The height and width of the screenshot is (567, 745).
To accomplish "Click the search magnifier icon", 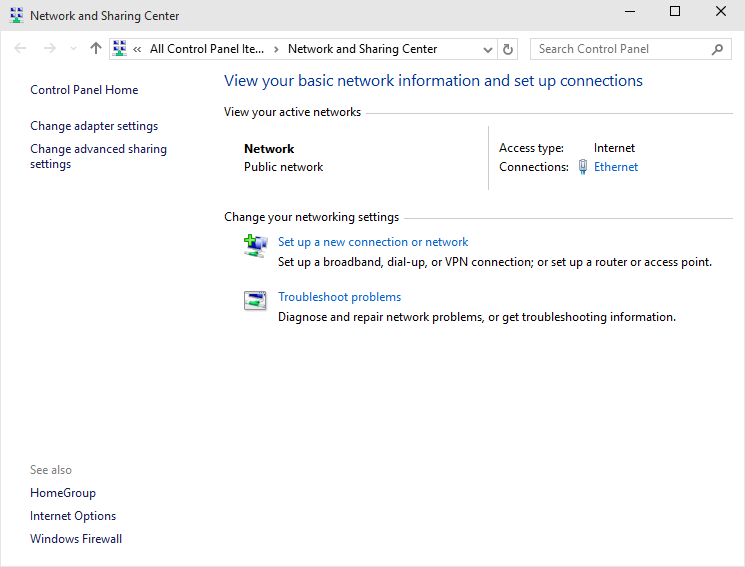I will click(717, 49).
